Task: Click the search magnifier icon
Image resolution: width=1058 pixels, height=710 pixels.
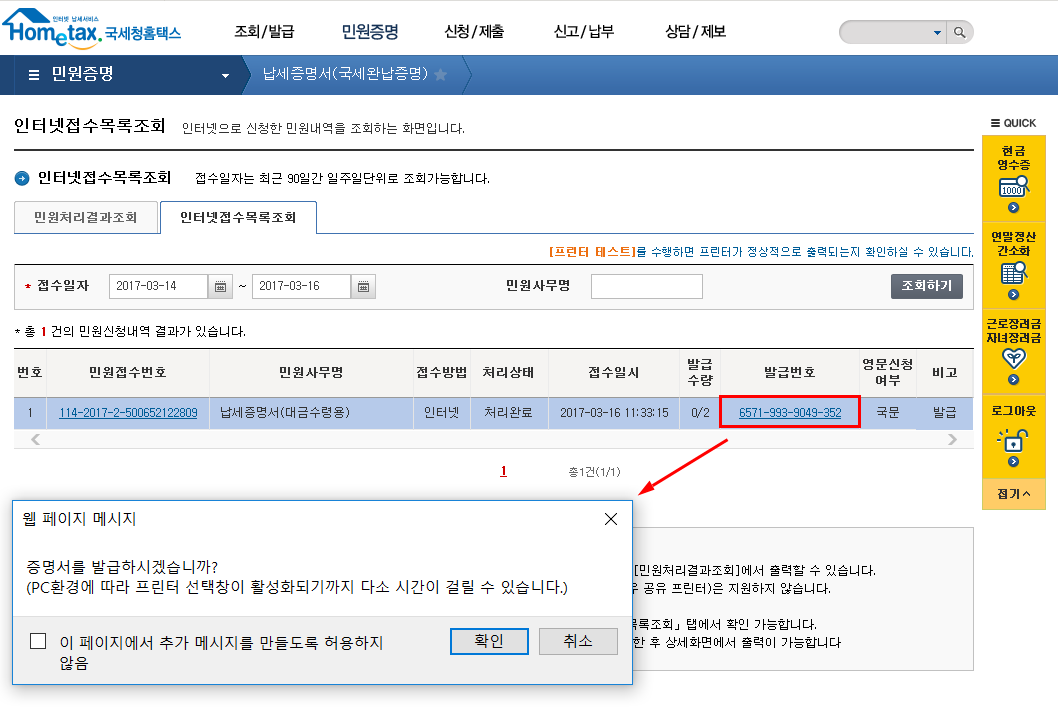Action: tap(959, 33)
